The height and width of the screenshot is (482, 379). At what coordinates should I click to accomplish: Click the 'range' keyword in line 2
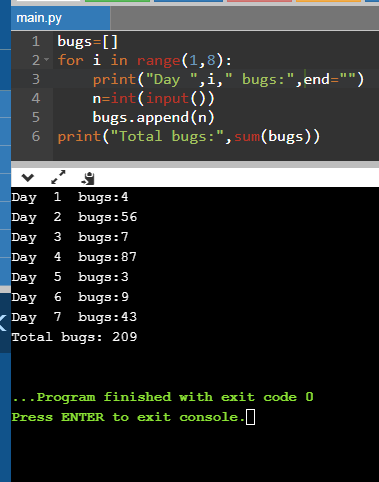click(x=159, y=60)
